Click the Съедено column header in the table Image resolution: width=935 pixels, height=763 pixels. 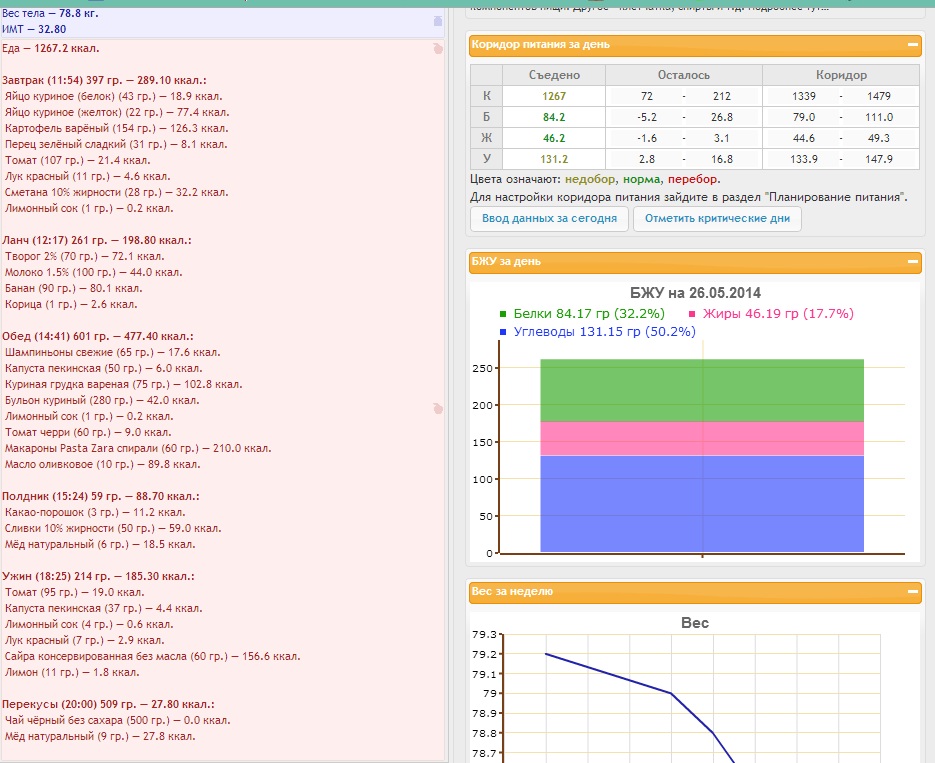pyautogui.click(x=554, y=75)
